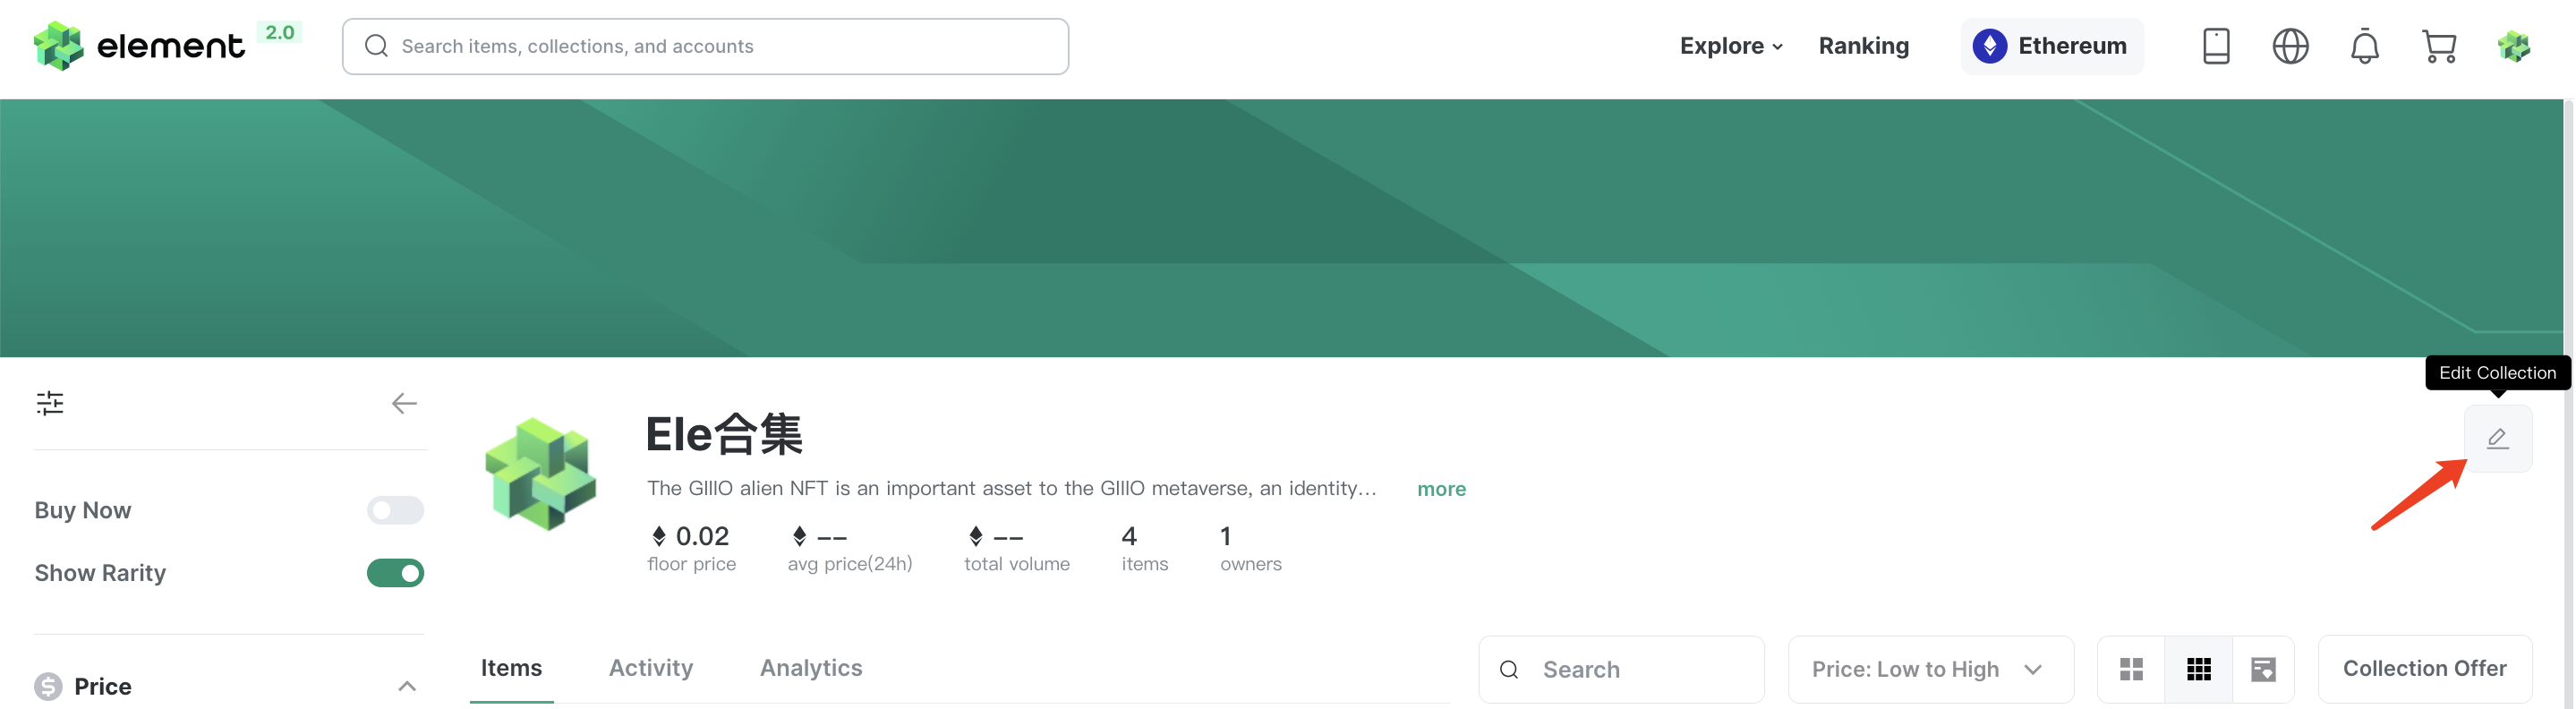
Task: Click the user avatar in top bar
Action: coord(2513,46)
